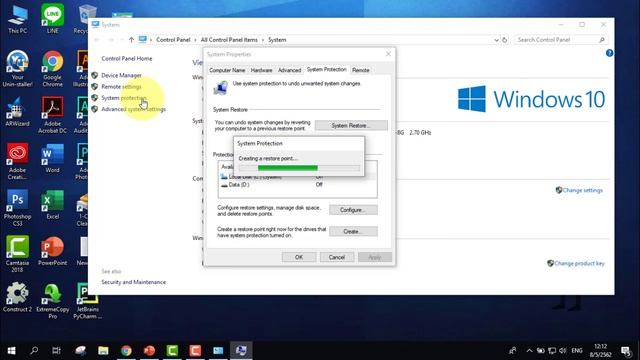Select System Protection tab
The image size is (640, 360).
coord(327,70)
